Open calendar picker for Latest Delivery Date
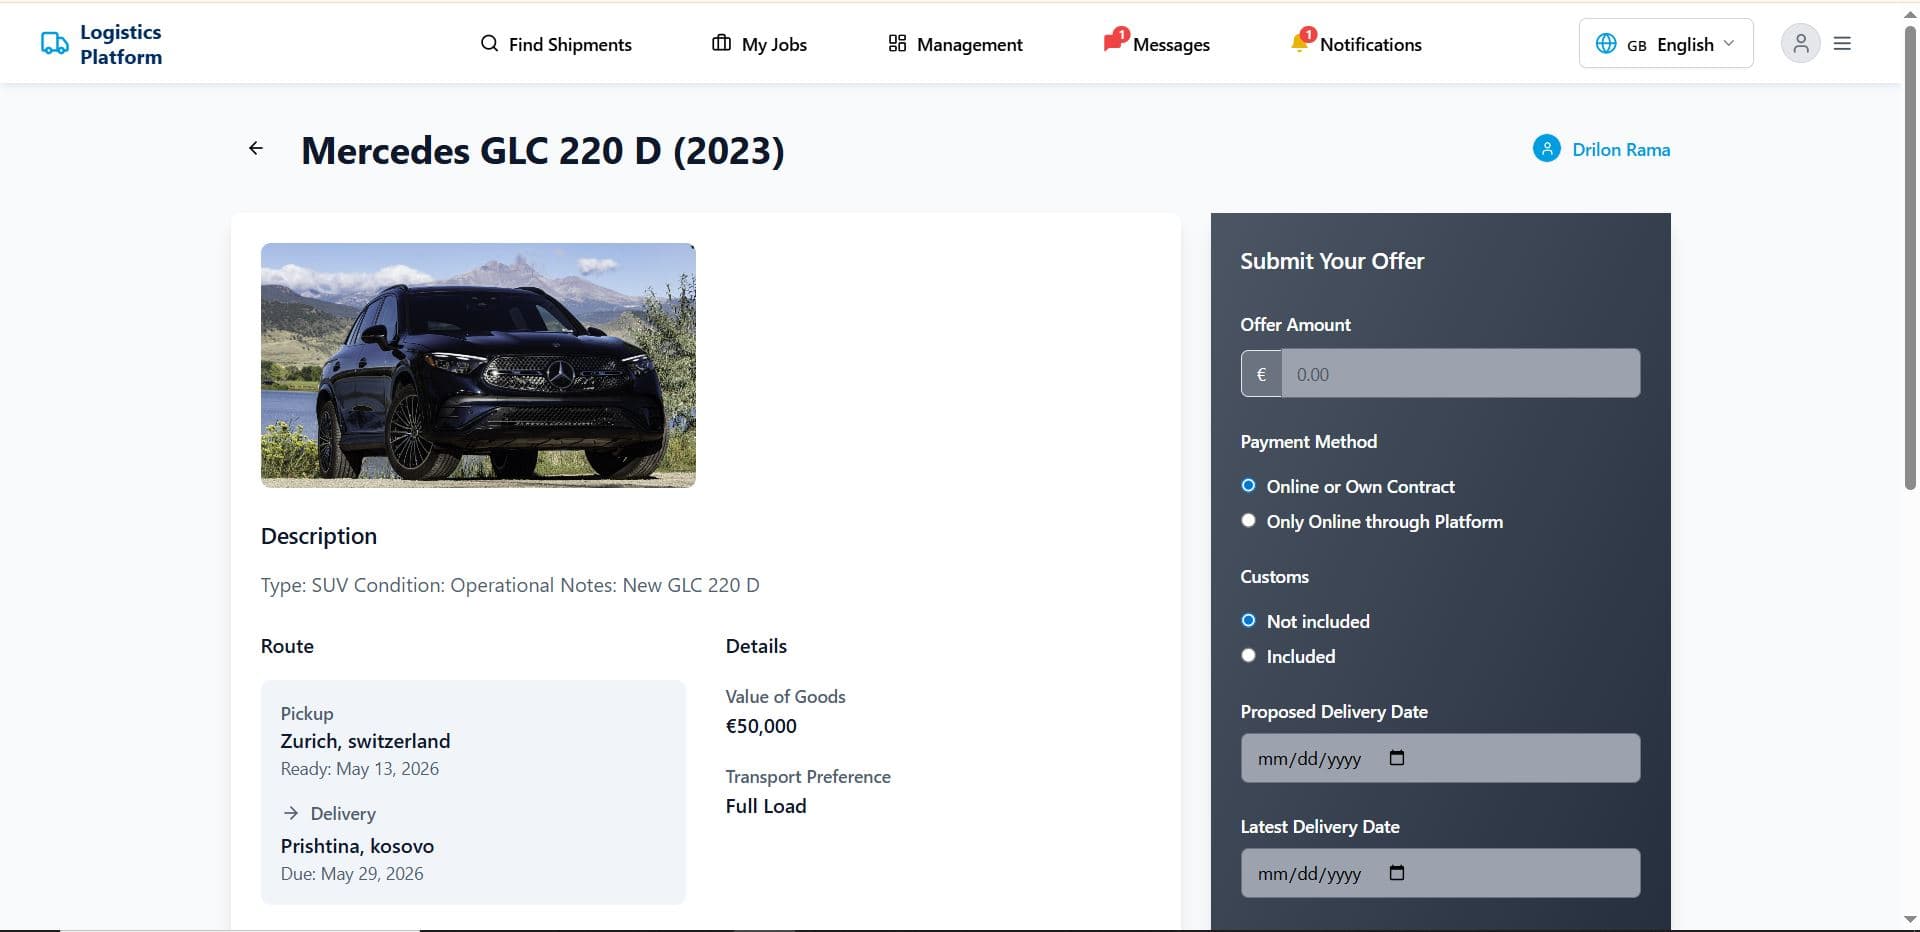 (1397, 873)
